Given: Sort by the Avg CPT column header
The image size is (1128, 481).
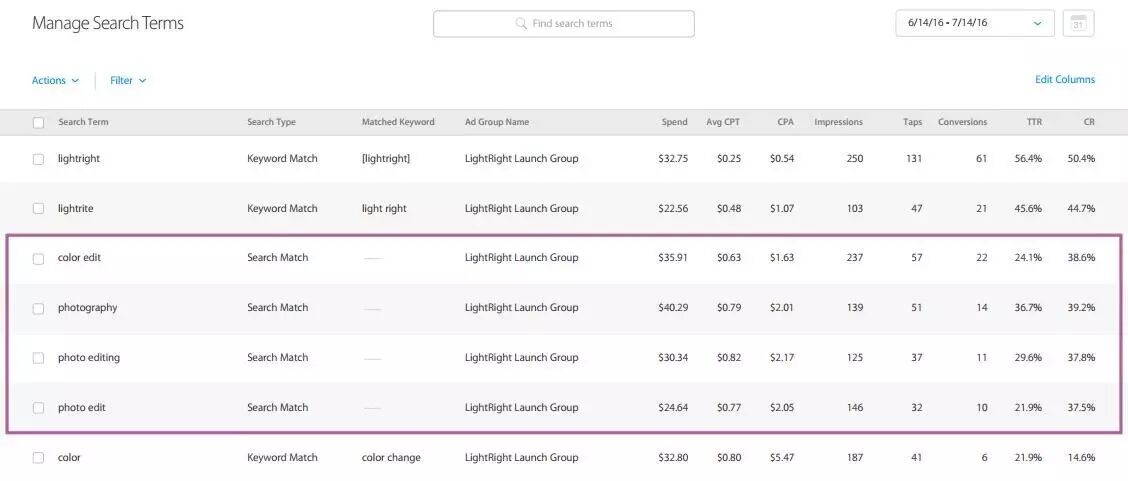Looking at the screenshot, I should 723,122.
